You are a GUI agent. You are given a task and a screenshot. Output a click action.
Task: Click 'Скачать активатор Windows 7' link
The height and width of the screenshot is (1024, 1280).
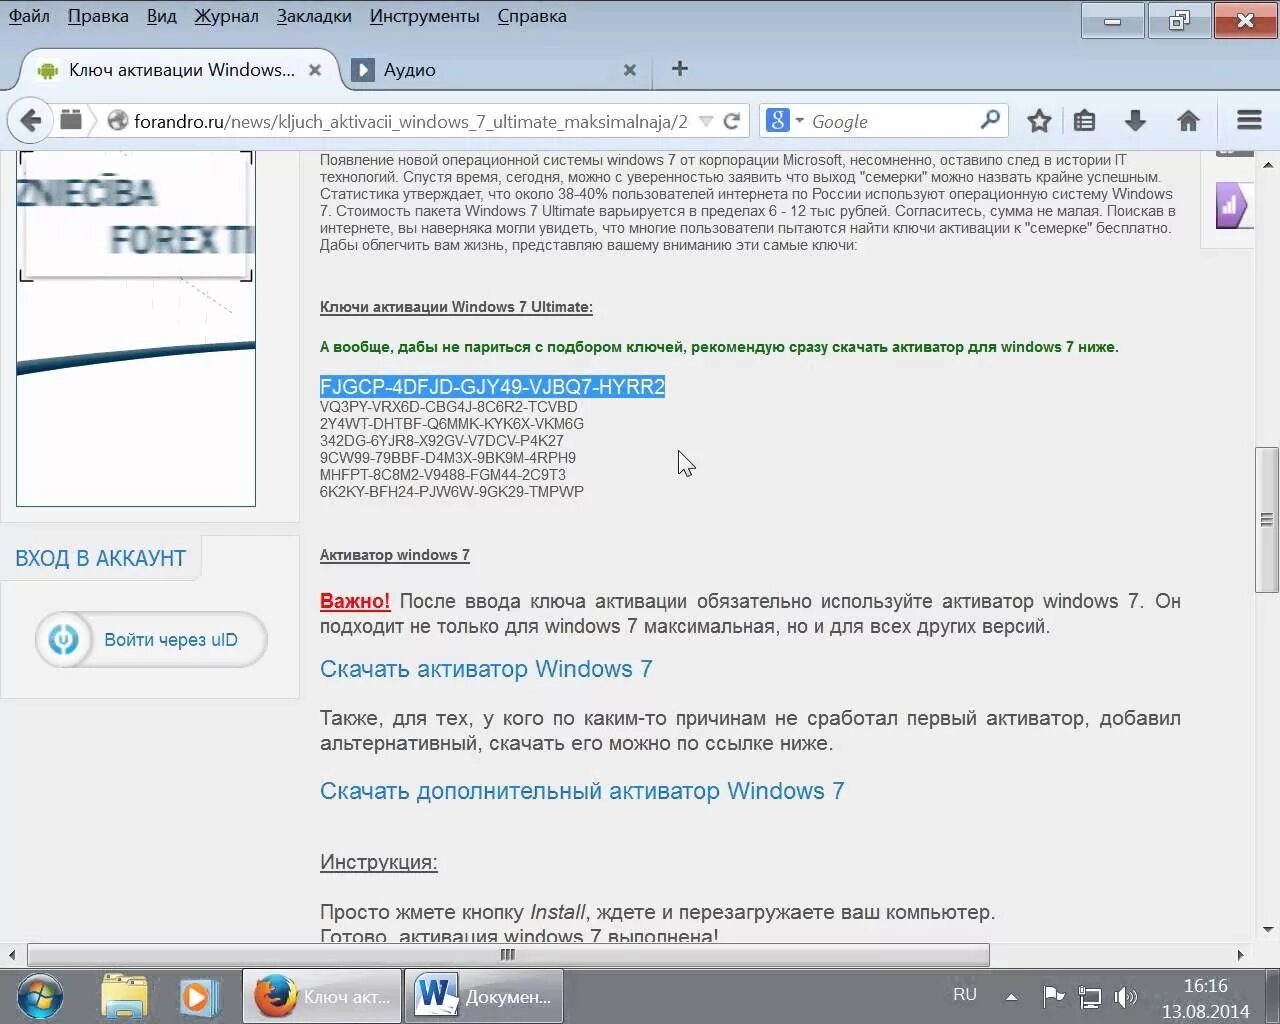pos(486,669)
